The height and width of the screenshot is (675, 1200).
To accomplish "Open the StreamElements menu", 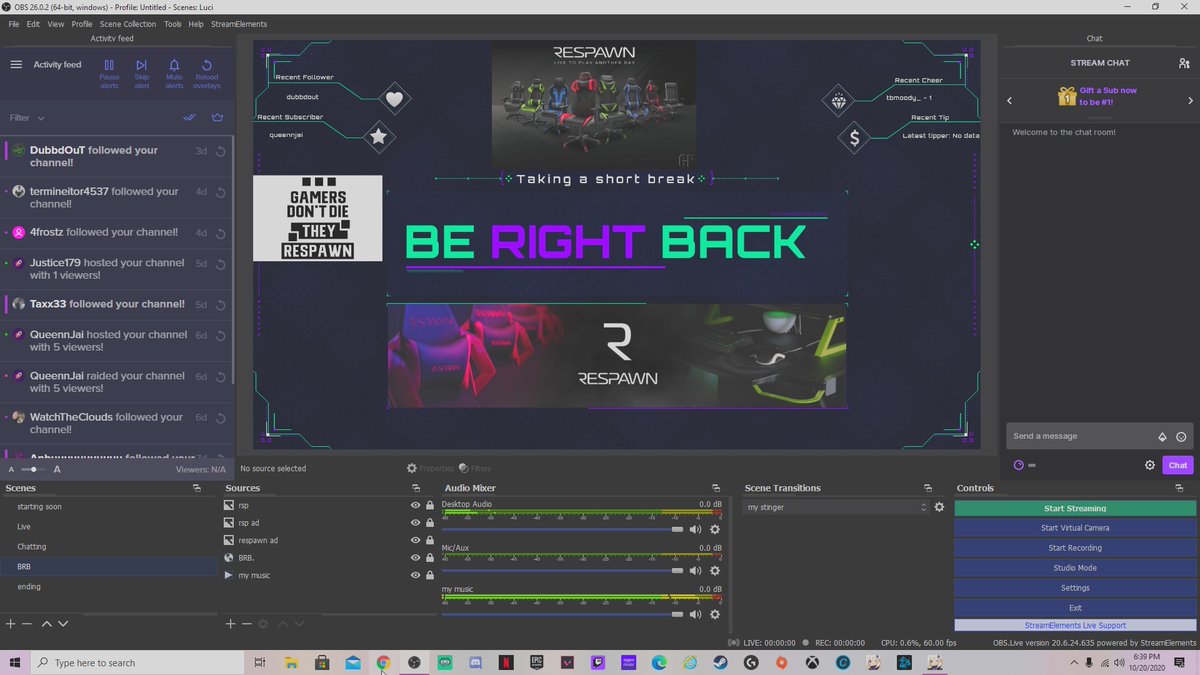I will coord(237,23).
